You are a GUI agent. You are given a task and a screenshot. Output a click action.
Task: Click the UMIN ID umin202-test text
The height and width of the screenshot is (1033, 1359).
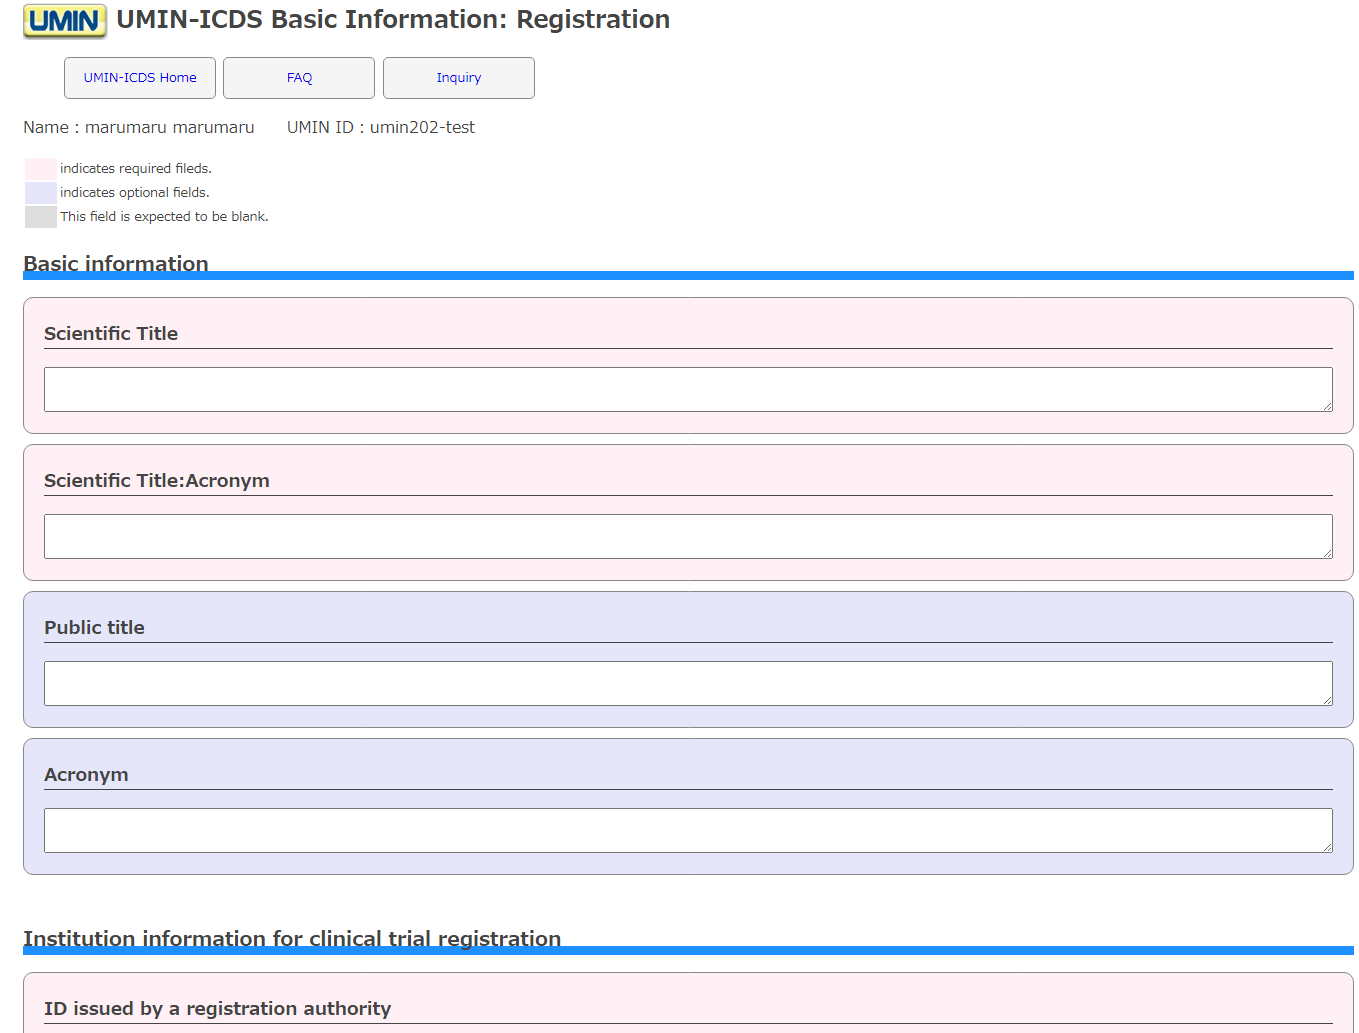pos(380,127)
